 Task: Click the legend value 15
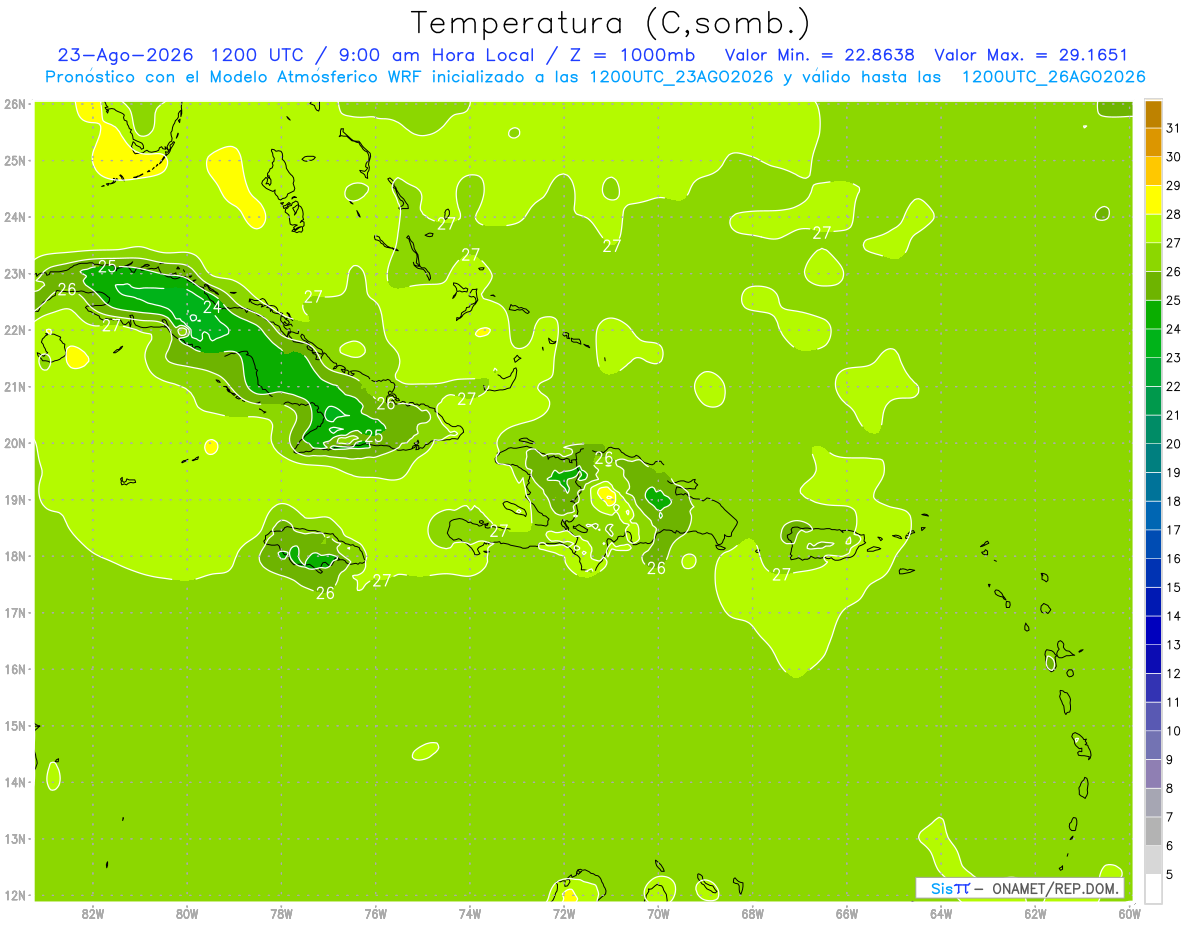1173,587
